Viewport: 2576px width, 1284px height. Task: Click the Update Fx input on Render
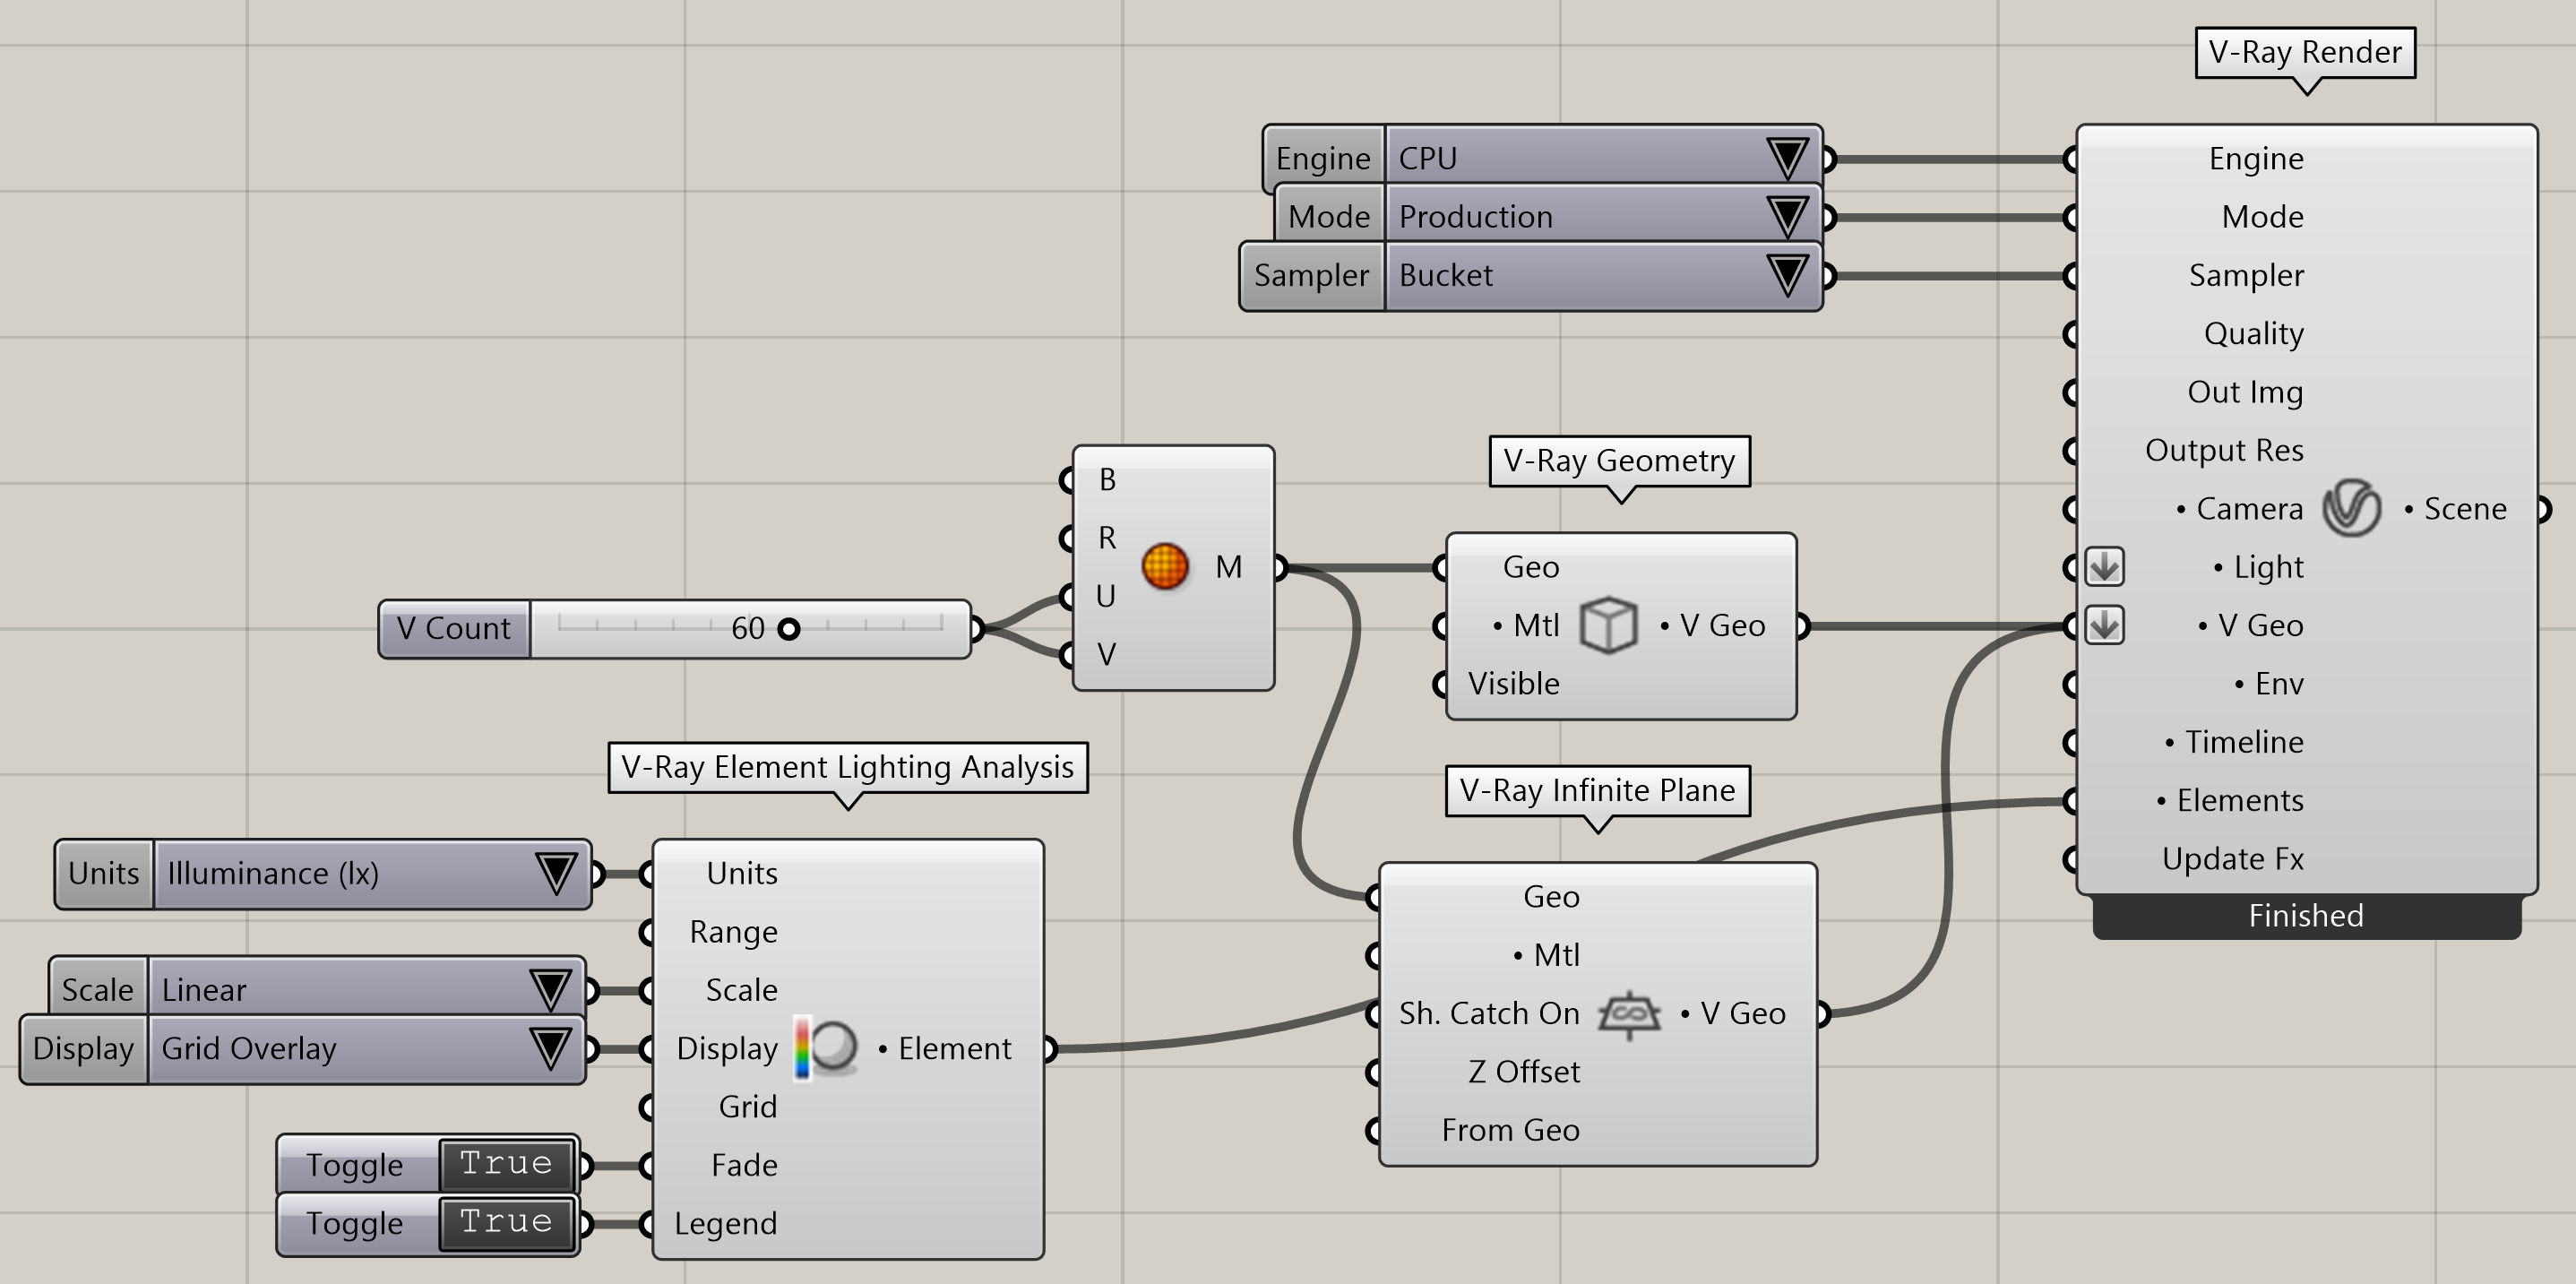click(2233, 859)
